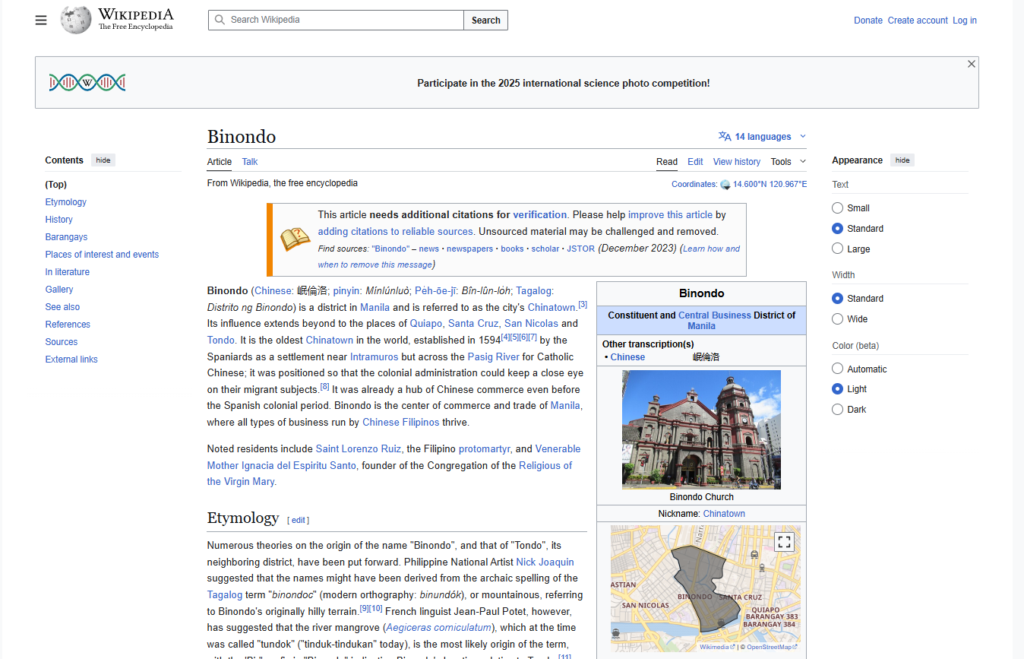Hide the Contents sidebar
1024x659 pixels.
[x=103, y=160]
